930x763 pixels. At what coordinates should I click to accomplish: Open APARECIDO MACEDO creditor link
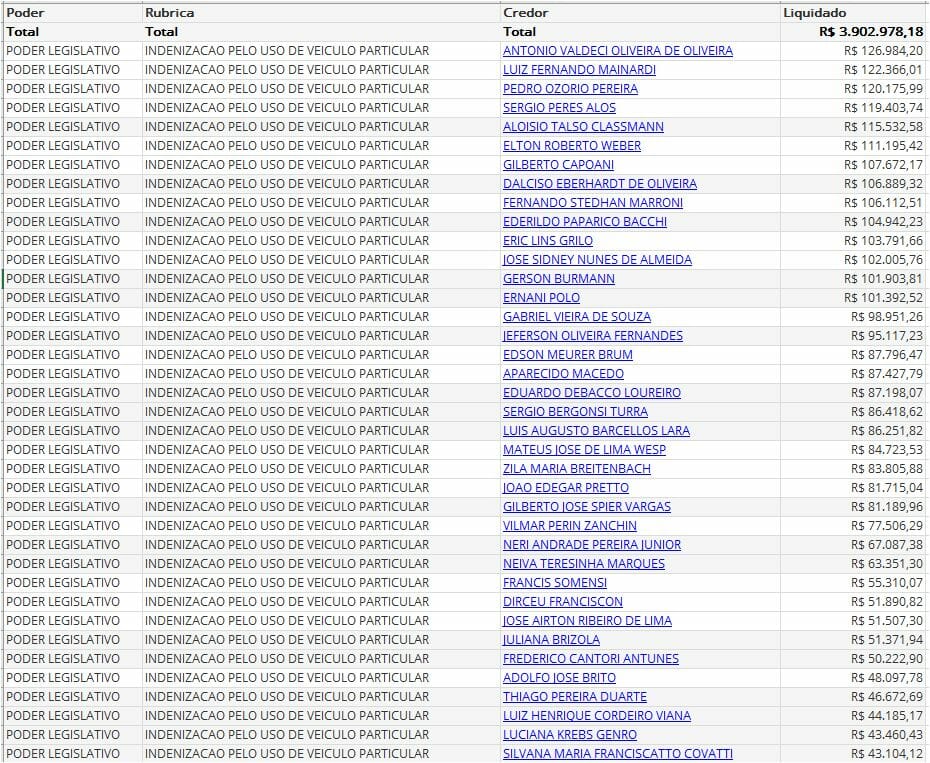coord(563,374)
